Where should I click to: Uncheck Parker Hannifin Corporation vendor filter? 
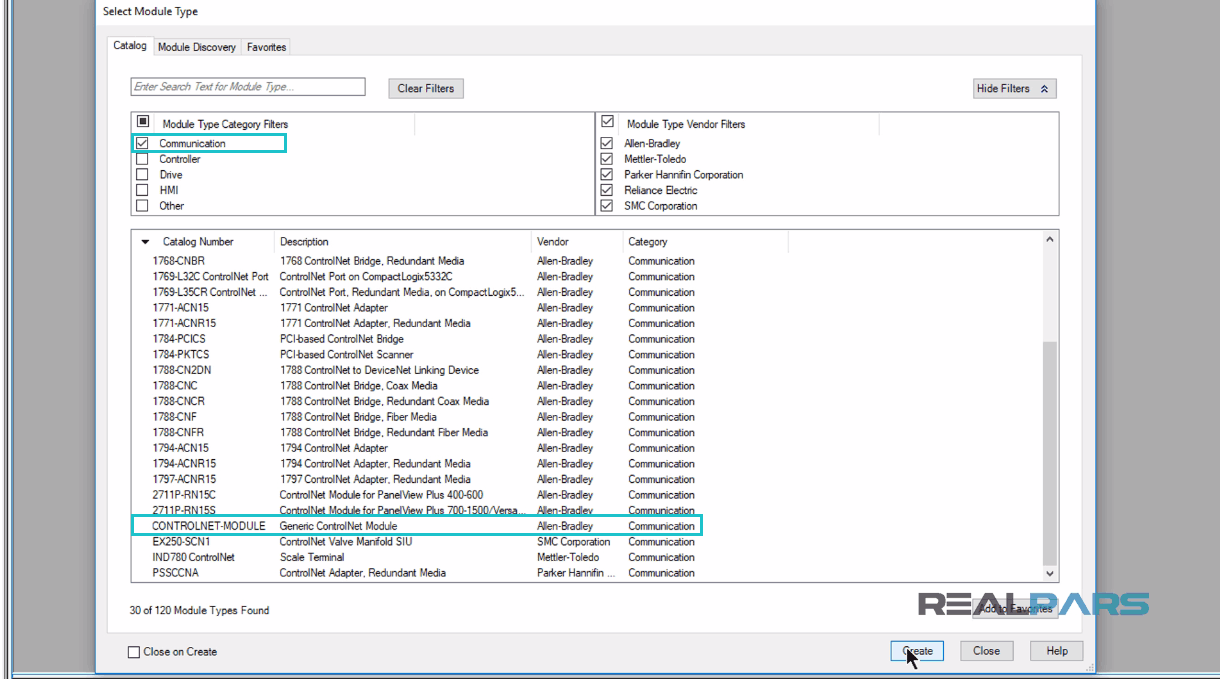(x=607, y=175)
